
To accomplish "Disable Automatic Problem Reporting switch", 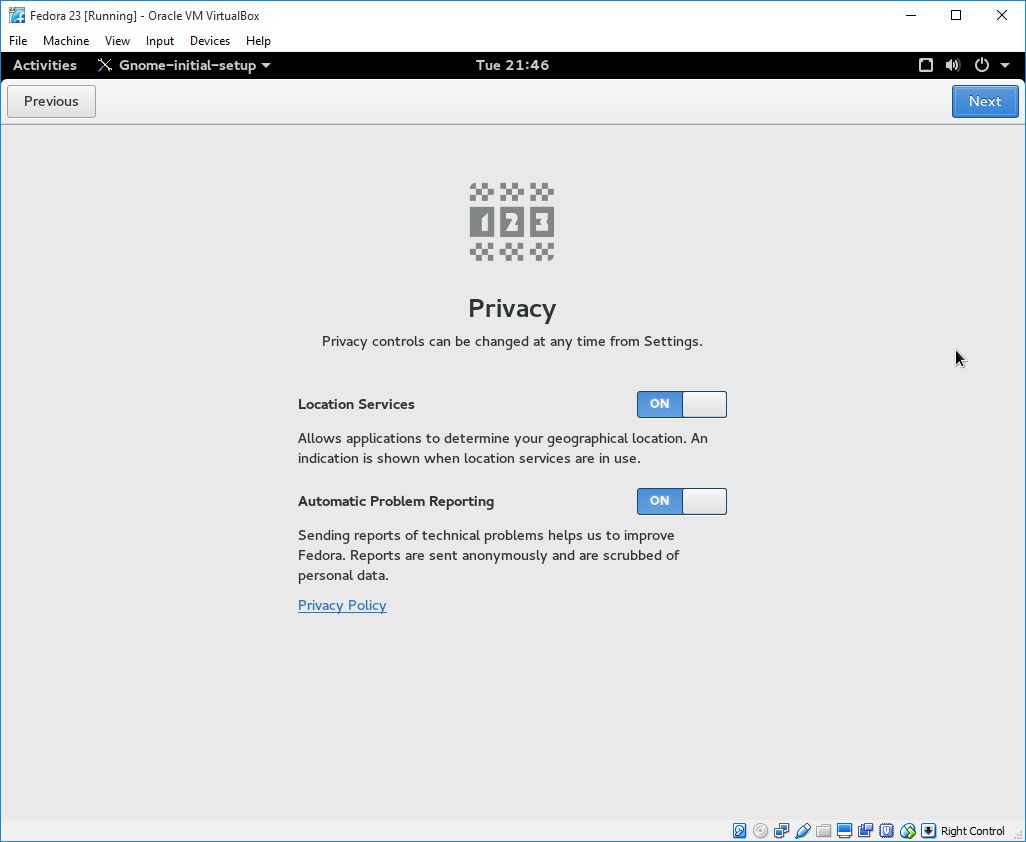I will click(x=682, y=501).
